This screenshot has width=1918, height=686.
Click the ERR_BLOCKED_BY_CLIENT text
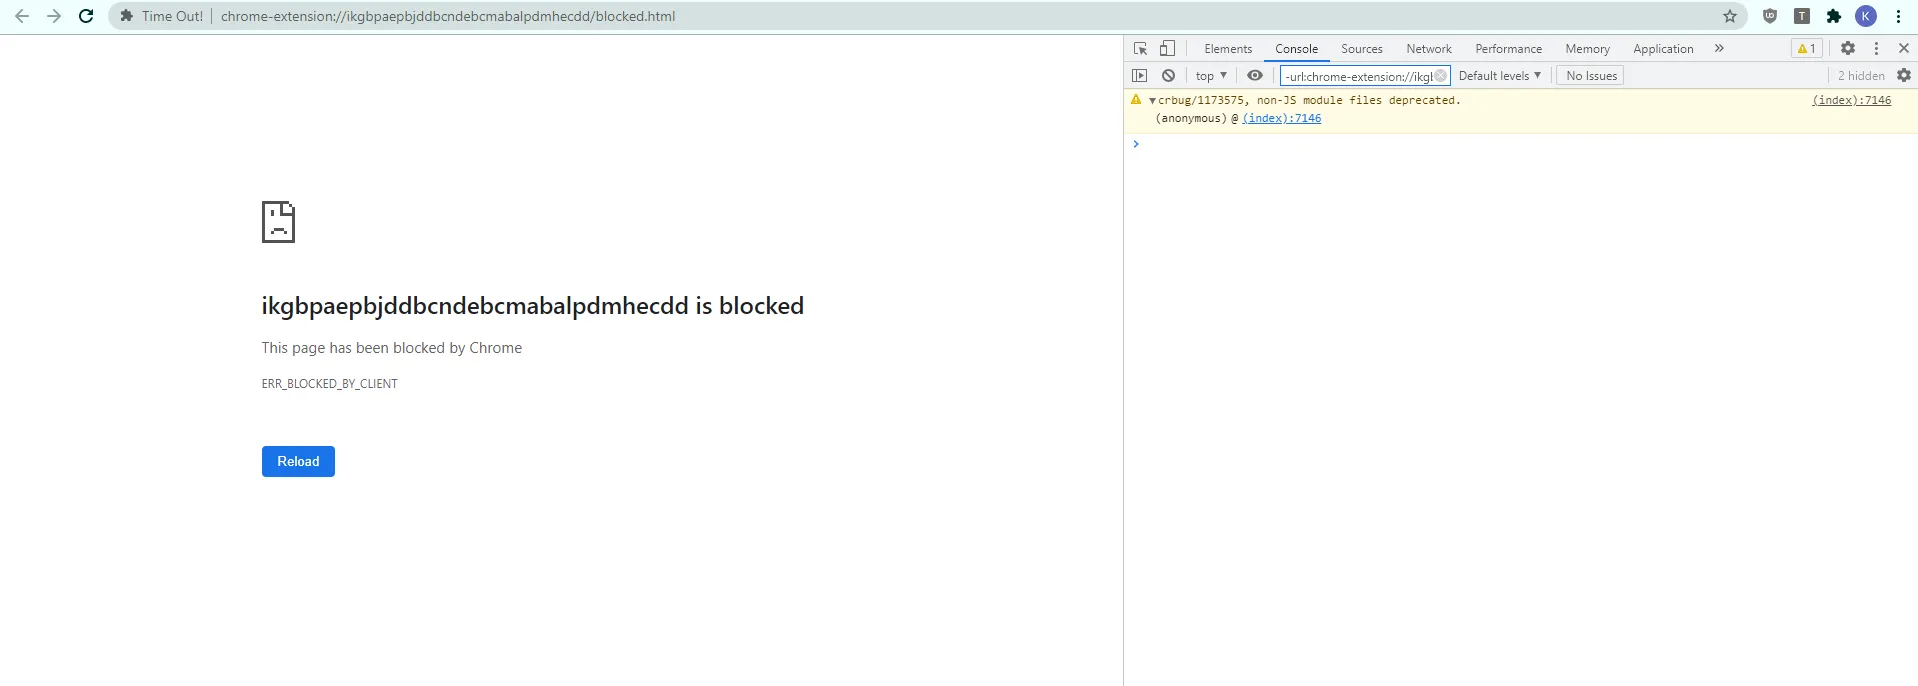pos(329,384)
